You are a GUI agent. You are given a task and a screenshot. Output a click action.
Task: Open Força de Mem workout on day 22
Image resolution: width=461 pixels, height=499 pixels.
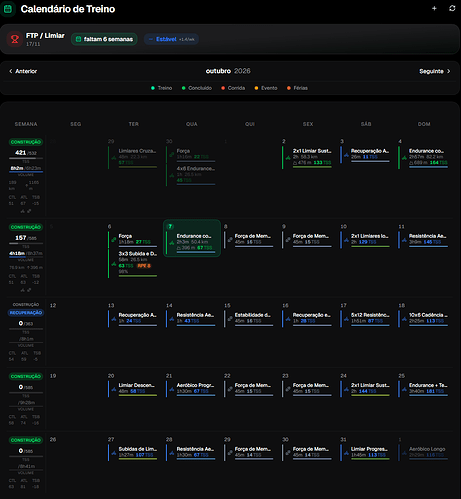coord(249,389)
